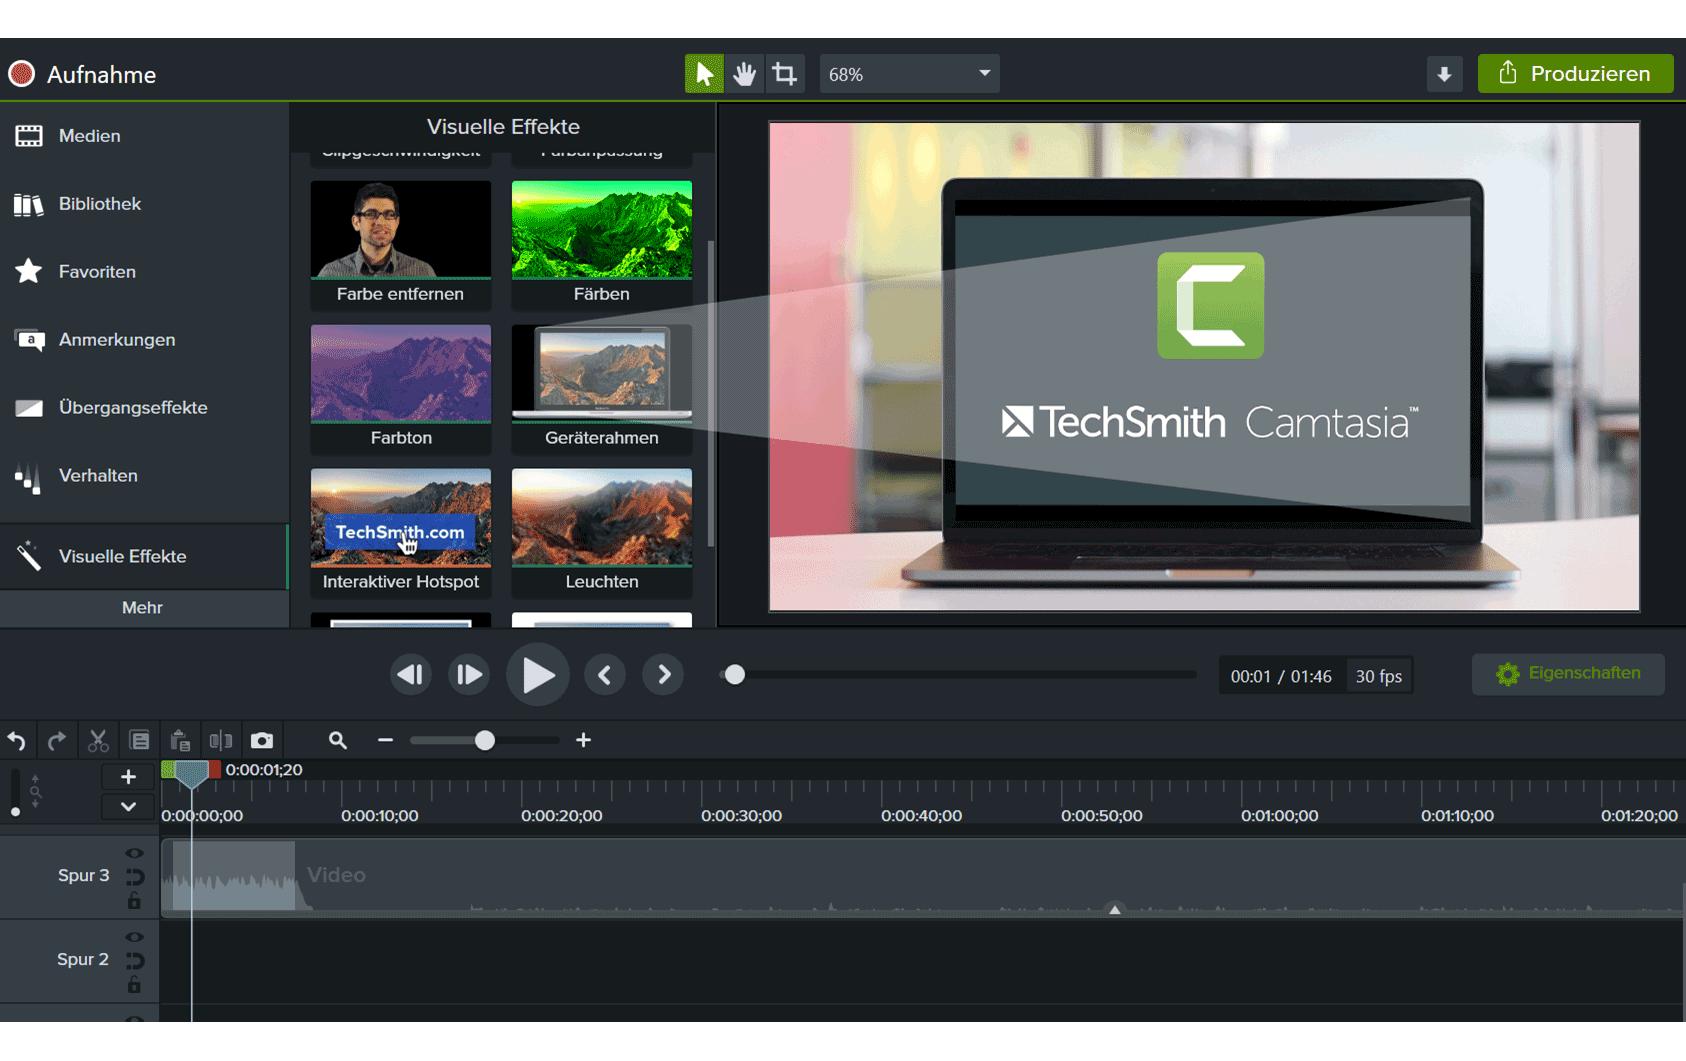Take a snapshot with camera icon
Screen dimensions: 1686x1061
click(x=262, y=741)
